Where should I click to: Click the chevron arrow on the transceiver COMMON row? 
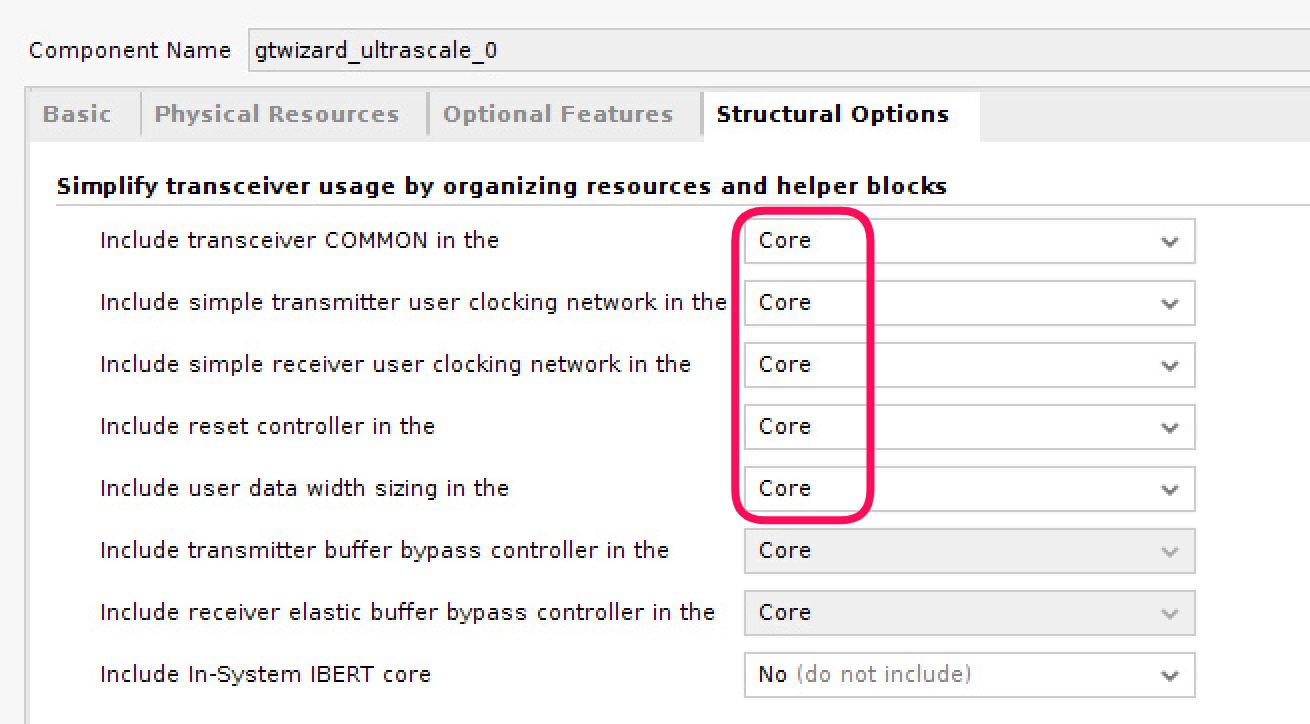[x=1169, y=242]
